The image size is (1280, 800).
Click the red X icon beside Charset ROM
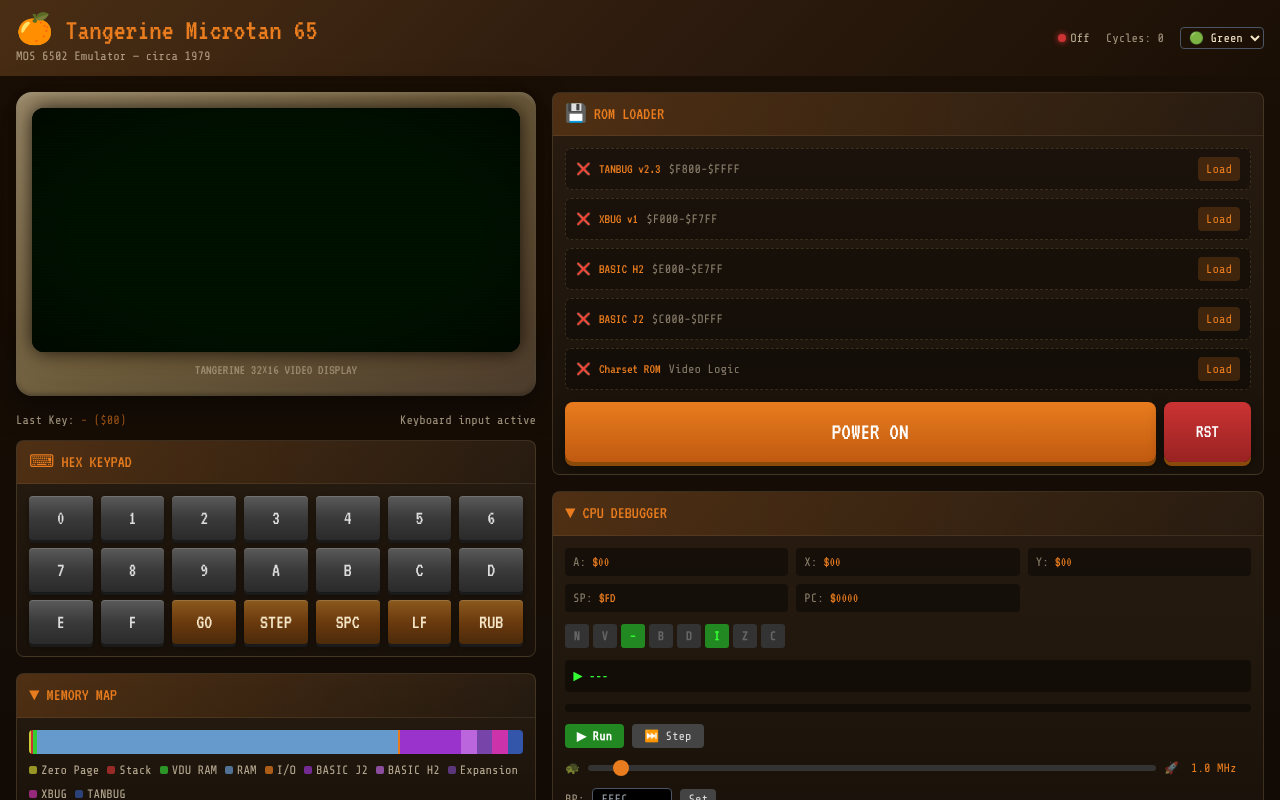(583, 369)
